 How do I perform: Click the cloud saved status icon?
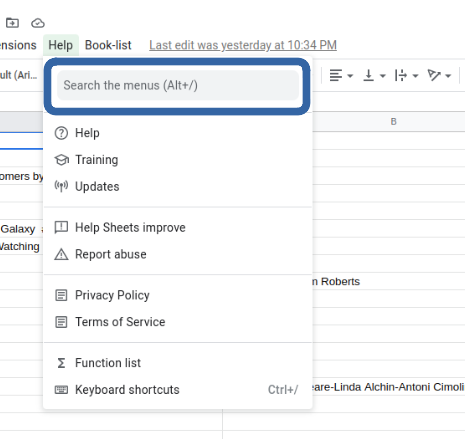point(38,23)
